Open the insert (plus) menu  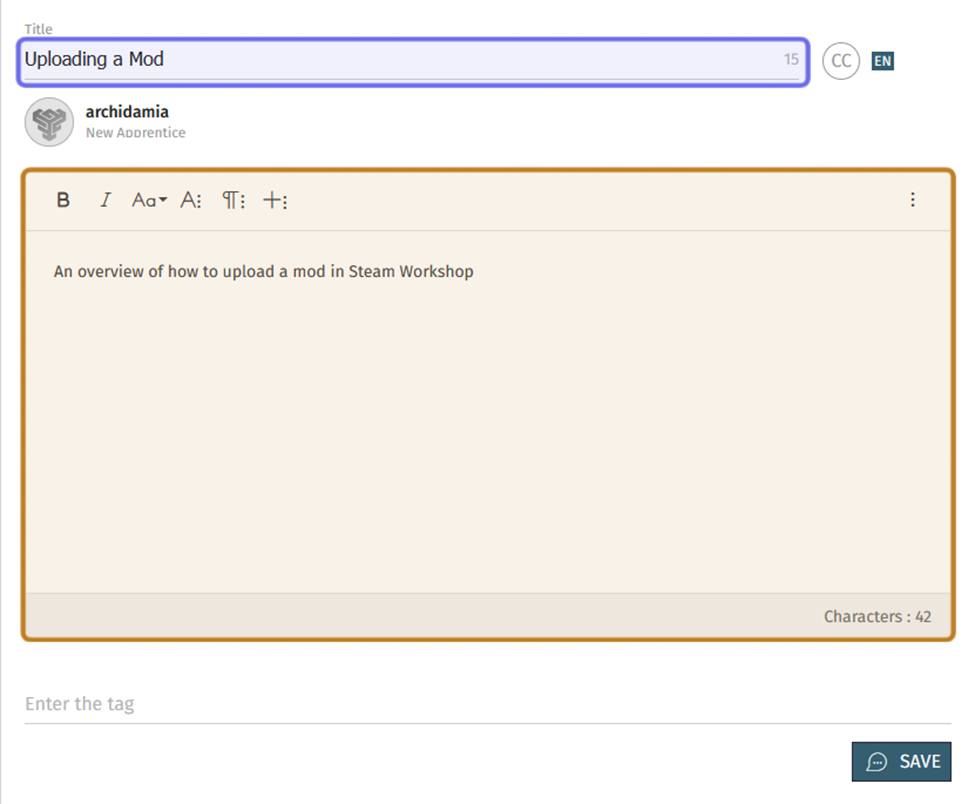(x=275, y=200)
